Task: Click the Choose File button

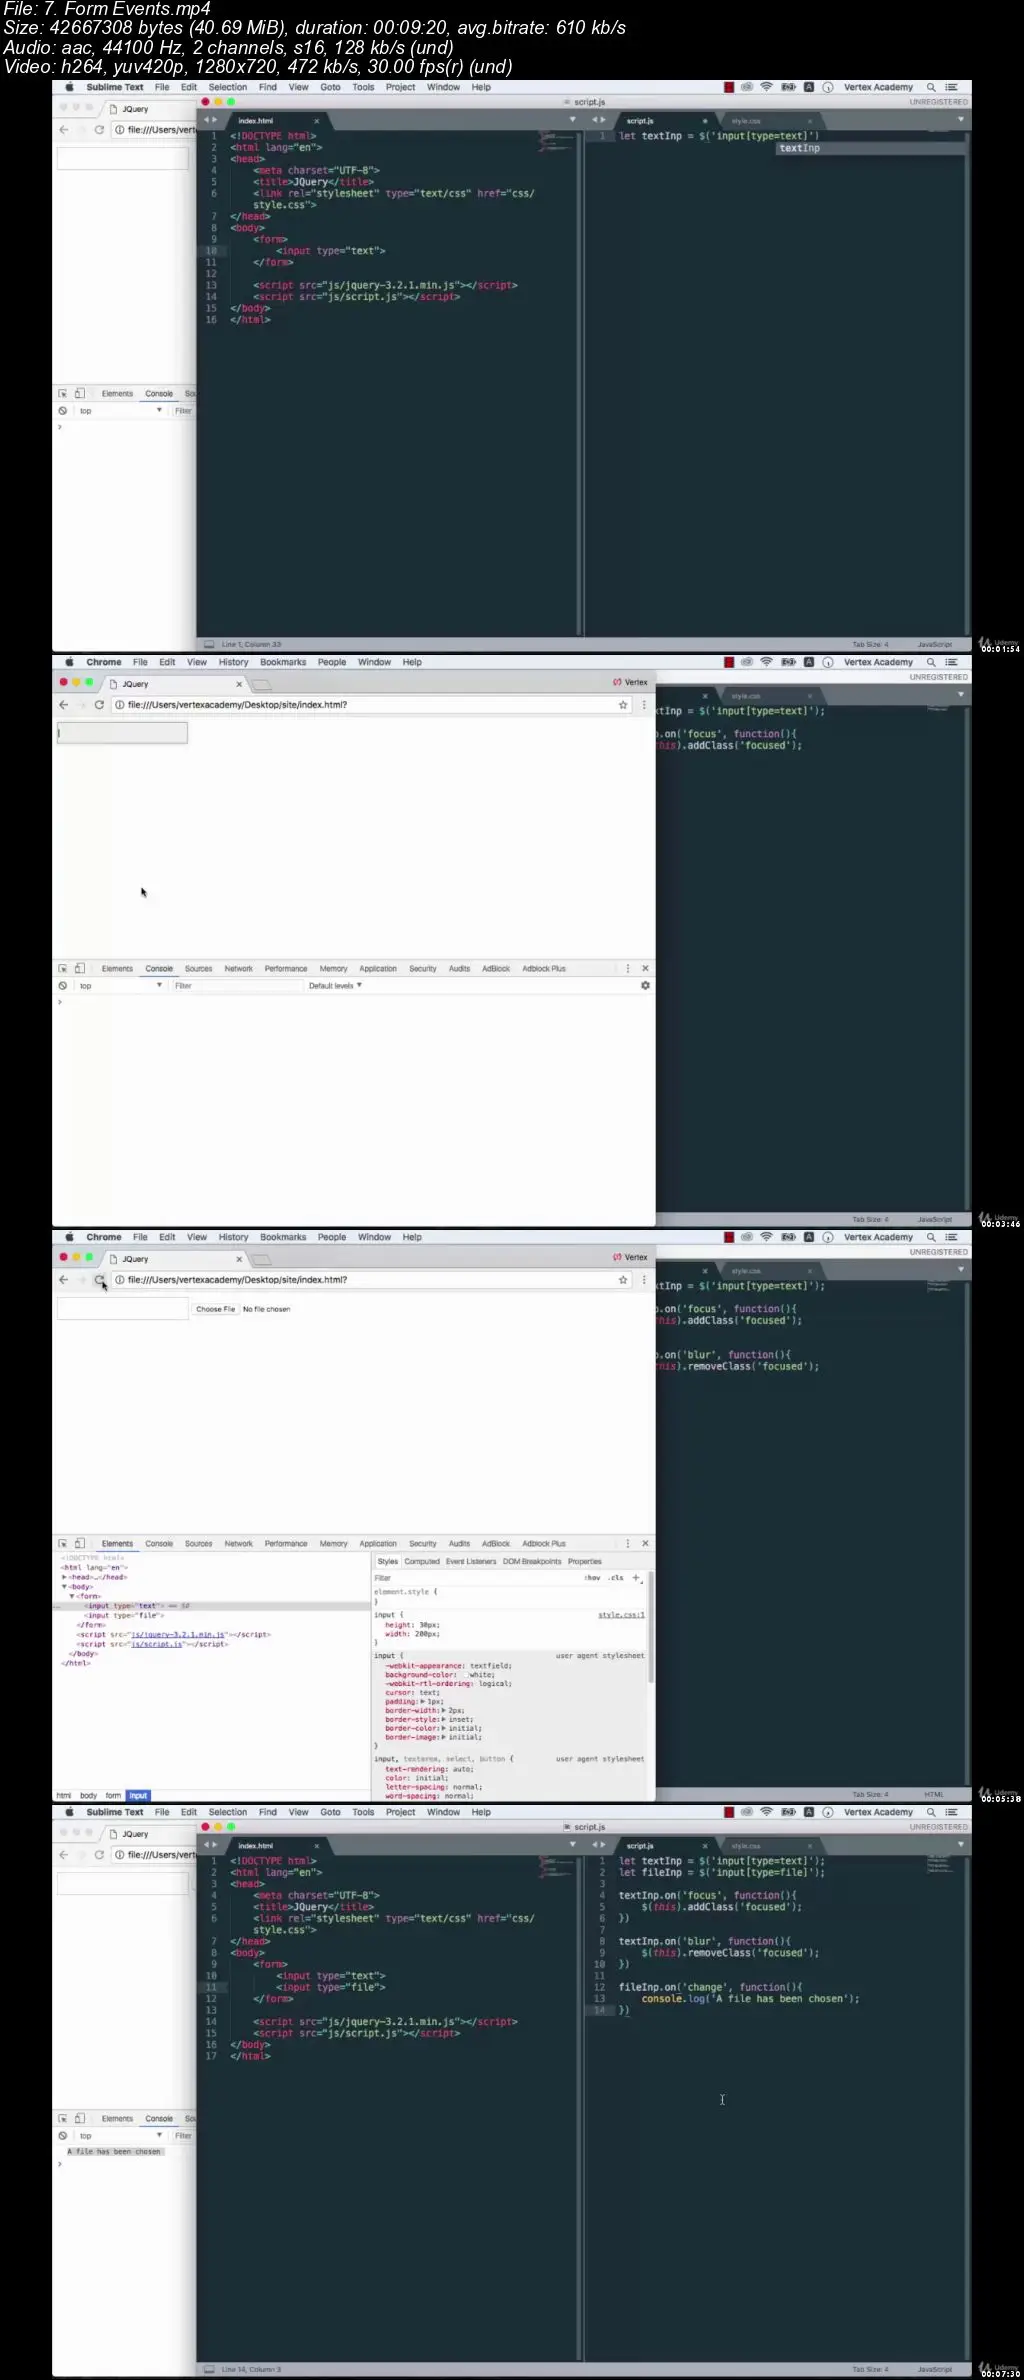Action: click(x=215, y=1309)
